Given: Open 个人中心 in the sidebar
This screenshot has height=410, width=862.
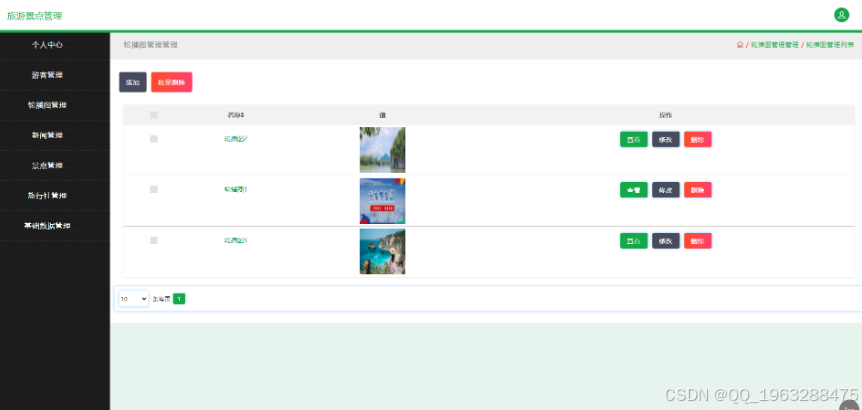Looking at the screenshot, I should coord(47,45).
